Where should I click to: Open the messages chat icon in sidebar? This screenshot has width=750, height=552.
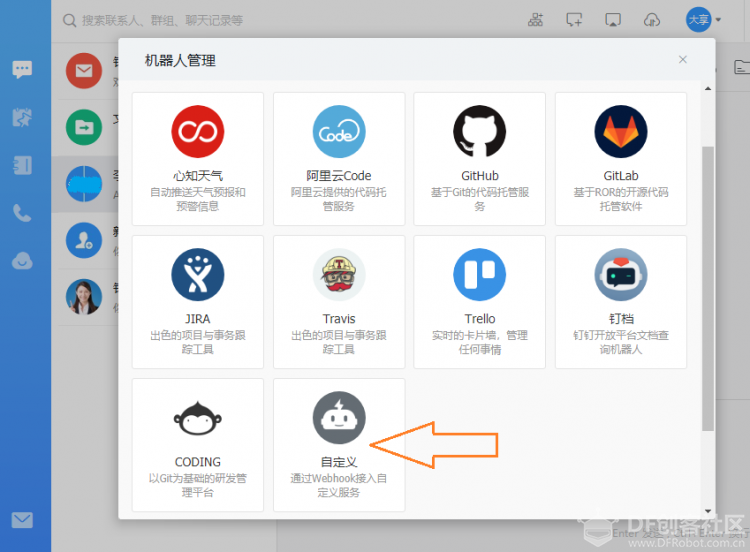(x=22, y=69)
